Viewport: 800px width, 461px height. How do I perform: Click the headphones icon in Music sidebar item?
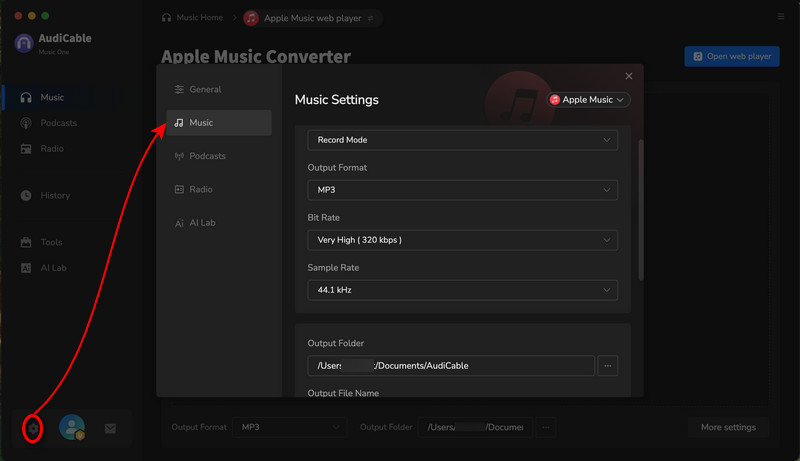coord(26,97)
